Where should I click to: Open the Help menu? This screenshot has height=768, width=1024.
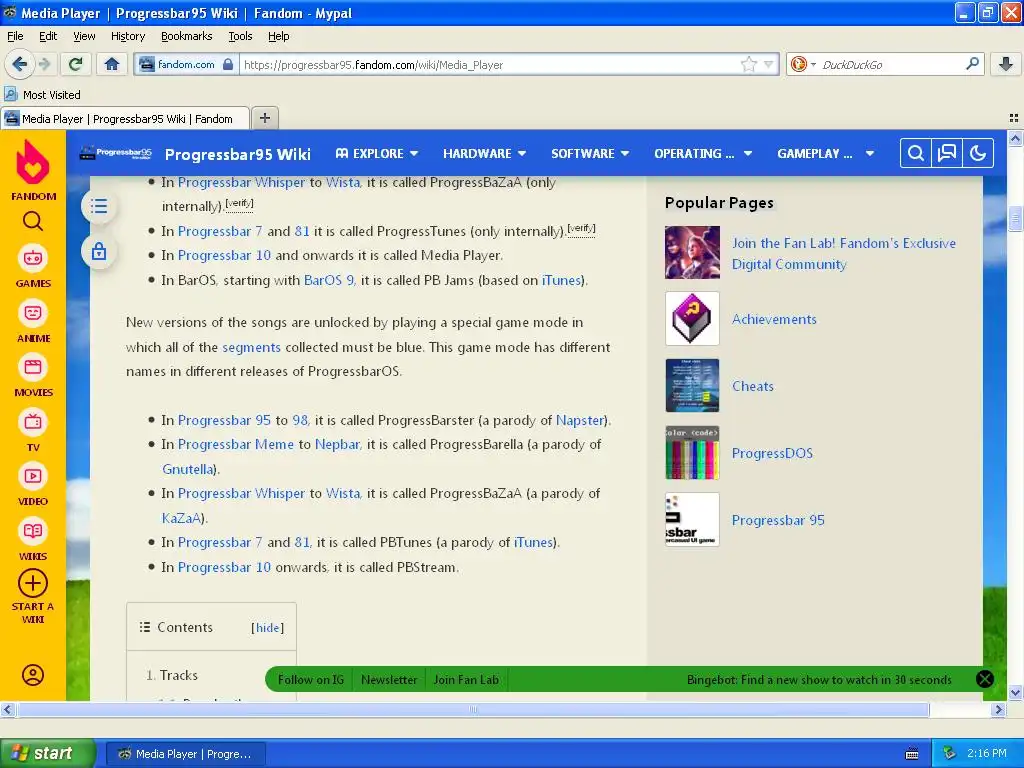pos(278,37)
